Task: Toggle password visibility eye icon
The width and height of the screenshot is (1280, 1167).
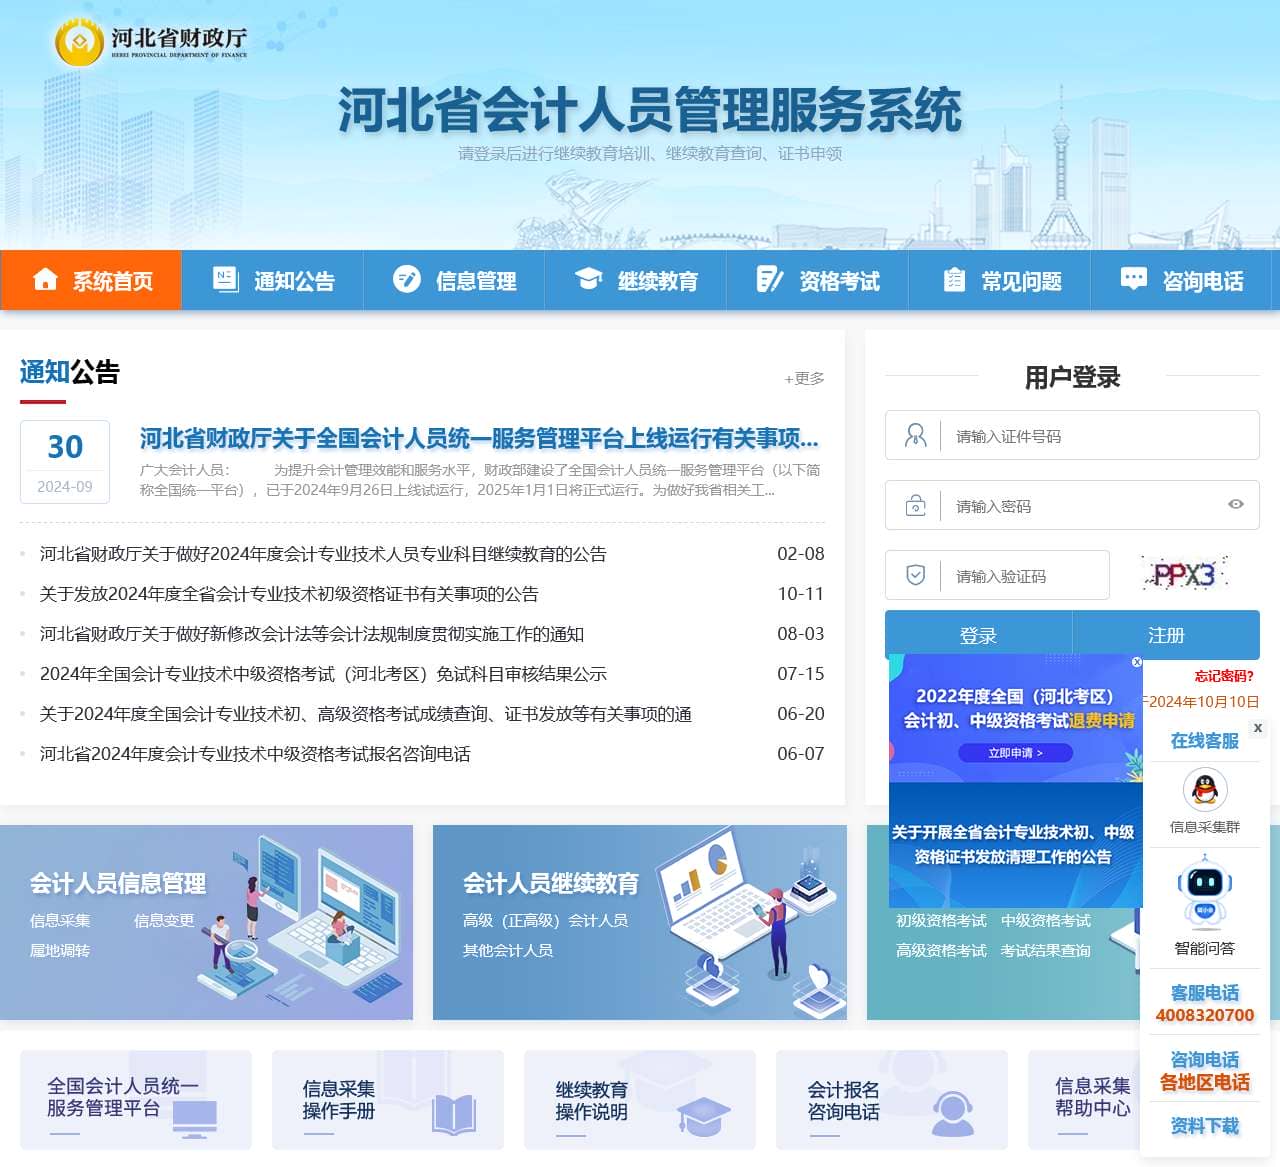Action: click(1236, 505)
